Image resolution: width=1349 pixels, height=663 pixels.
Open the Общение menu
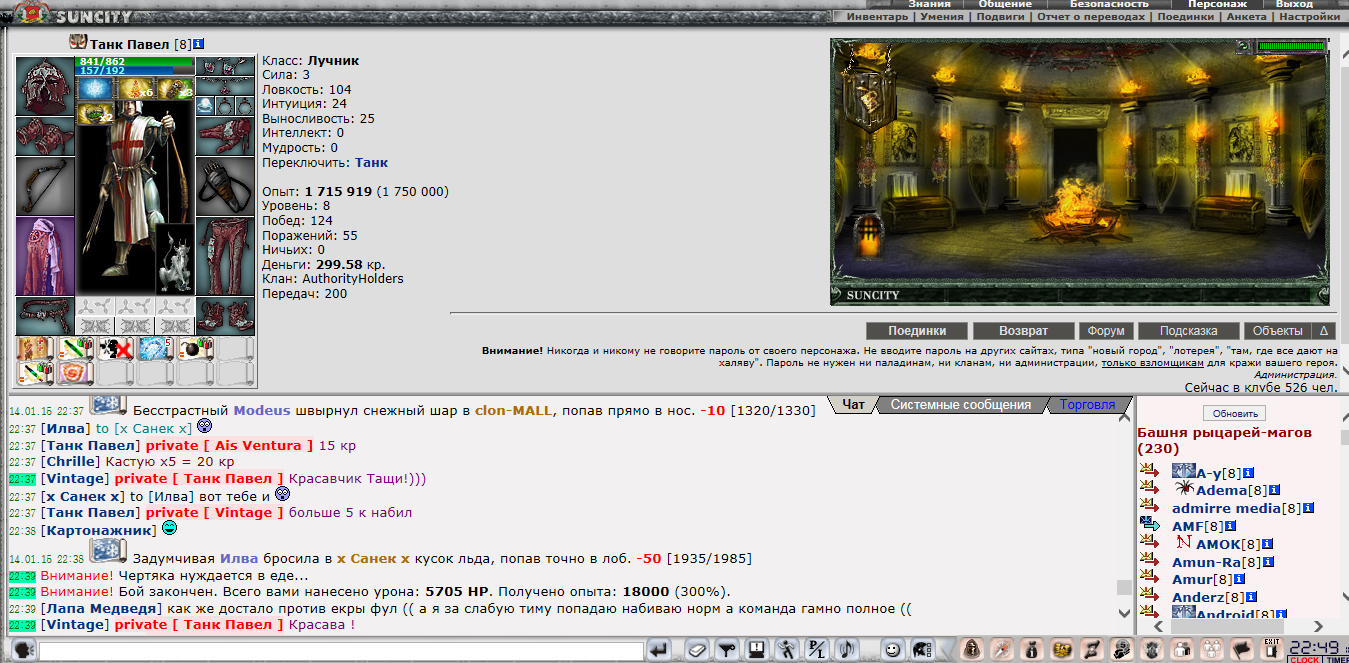[1005, 4]
